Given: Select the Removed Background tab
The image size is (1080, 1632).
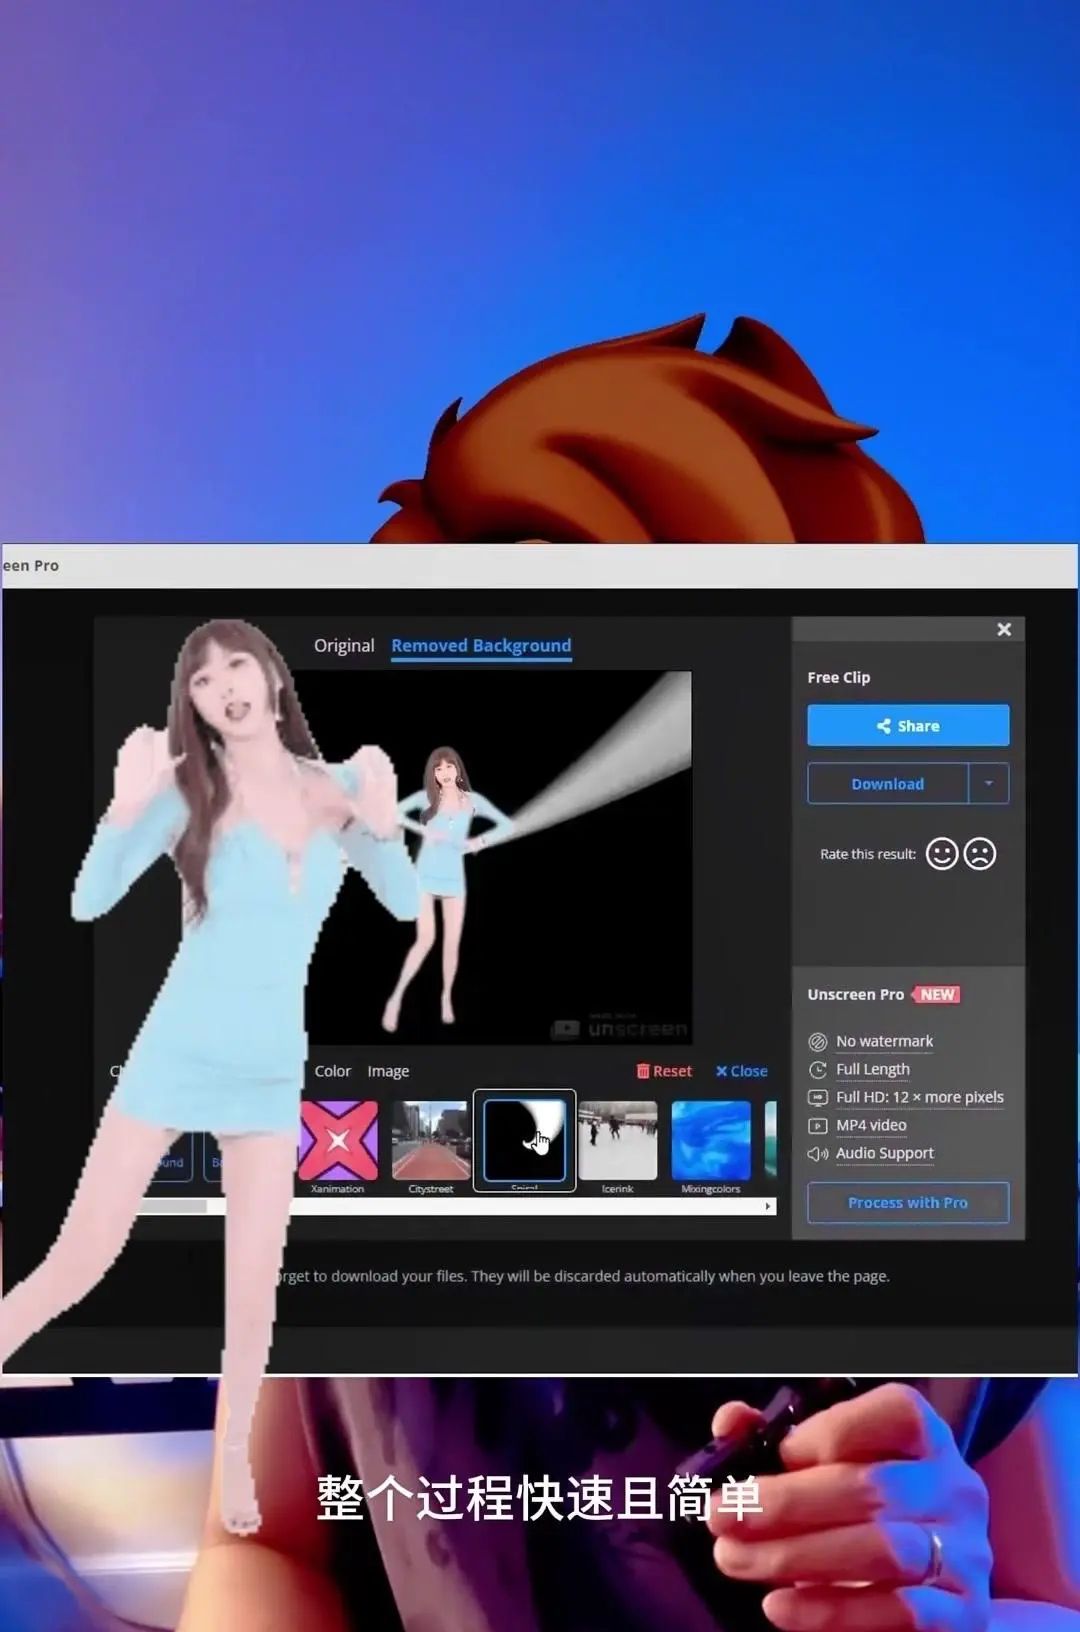Looking at the screenshot, I should tap(481, 646).
